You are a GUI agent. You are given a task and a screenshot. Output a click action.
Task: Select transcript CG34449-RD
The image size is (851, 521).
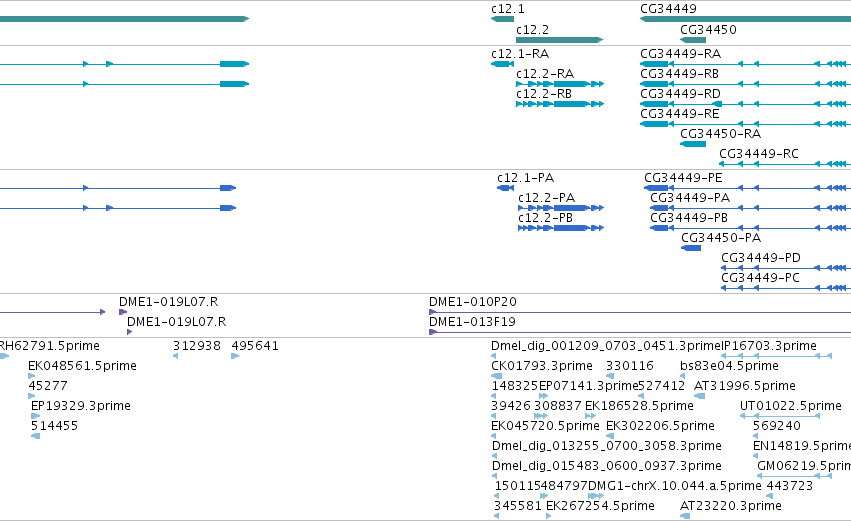(745, 104)
